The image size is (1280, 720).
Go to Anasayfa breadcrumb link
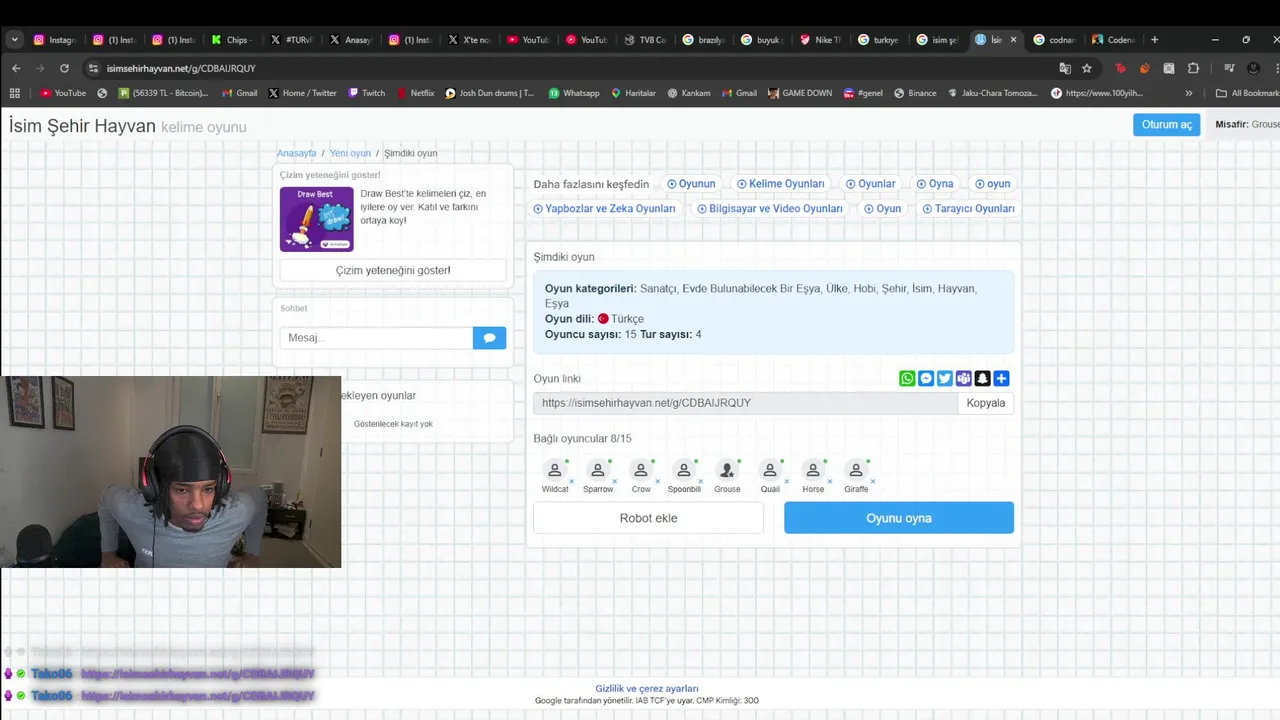(296, 153)
